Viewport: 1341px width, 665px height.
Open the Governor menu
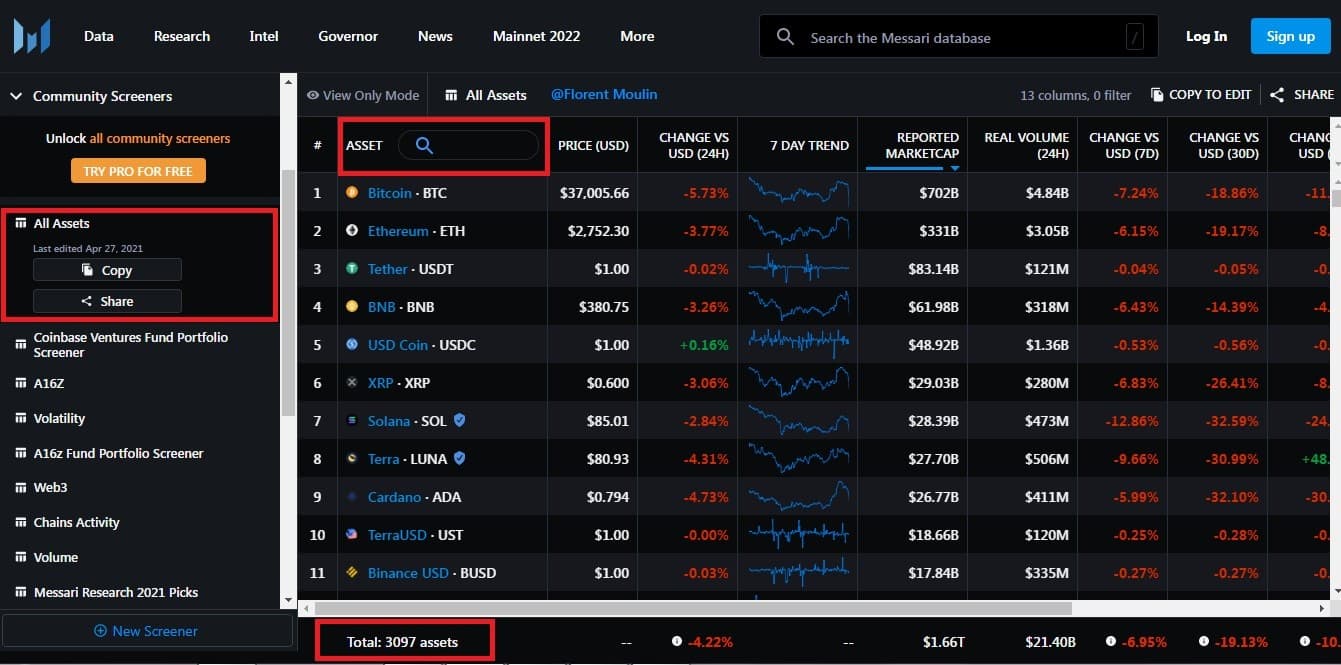348,36
